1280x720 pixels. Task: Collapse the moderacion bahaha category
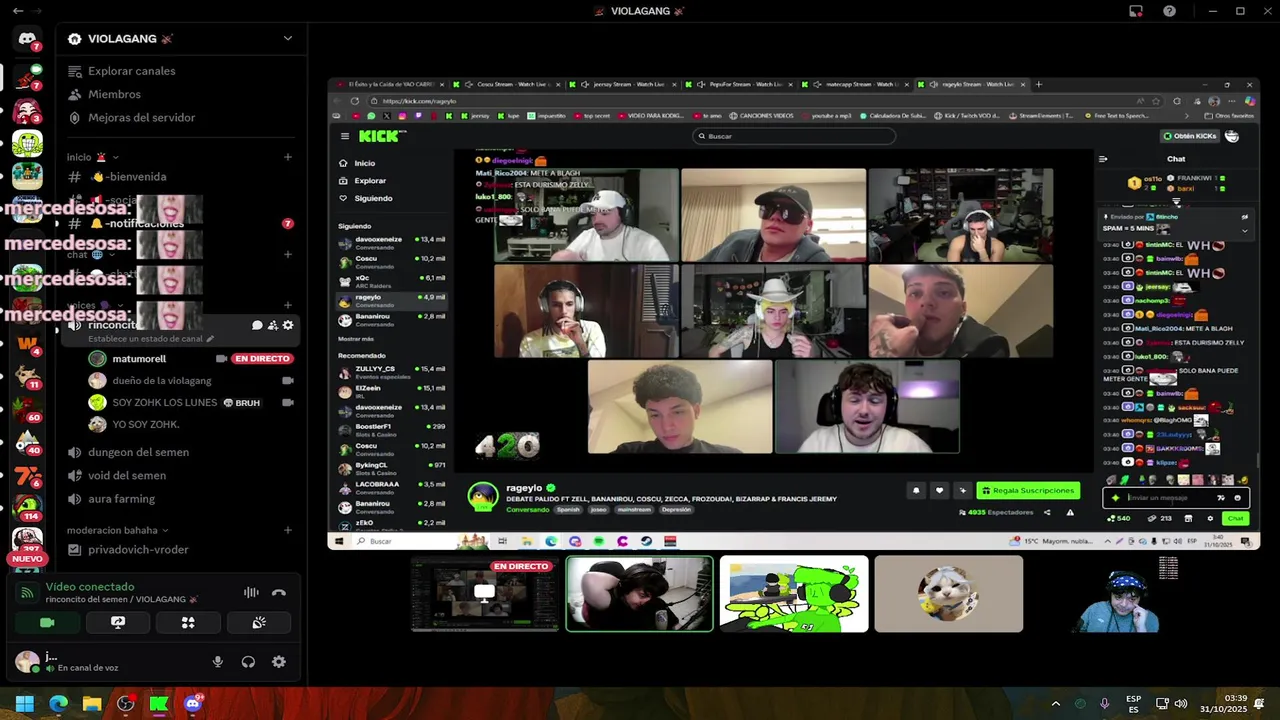(118, 530)
